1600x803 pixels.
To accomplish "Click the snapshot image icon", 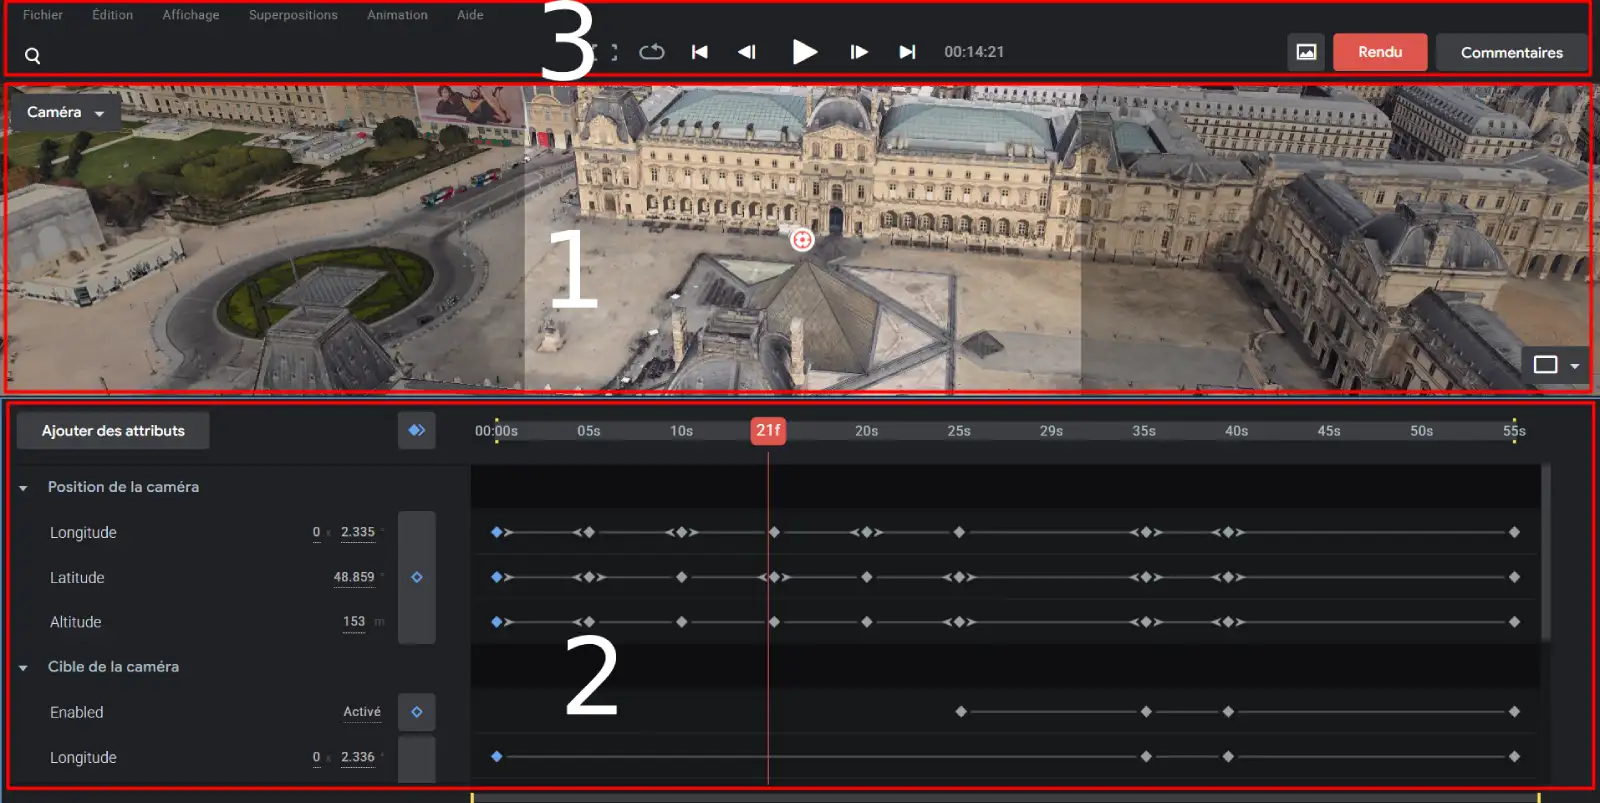I will [1306, 52].
